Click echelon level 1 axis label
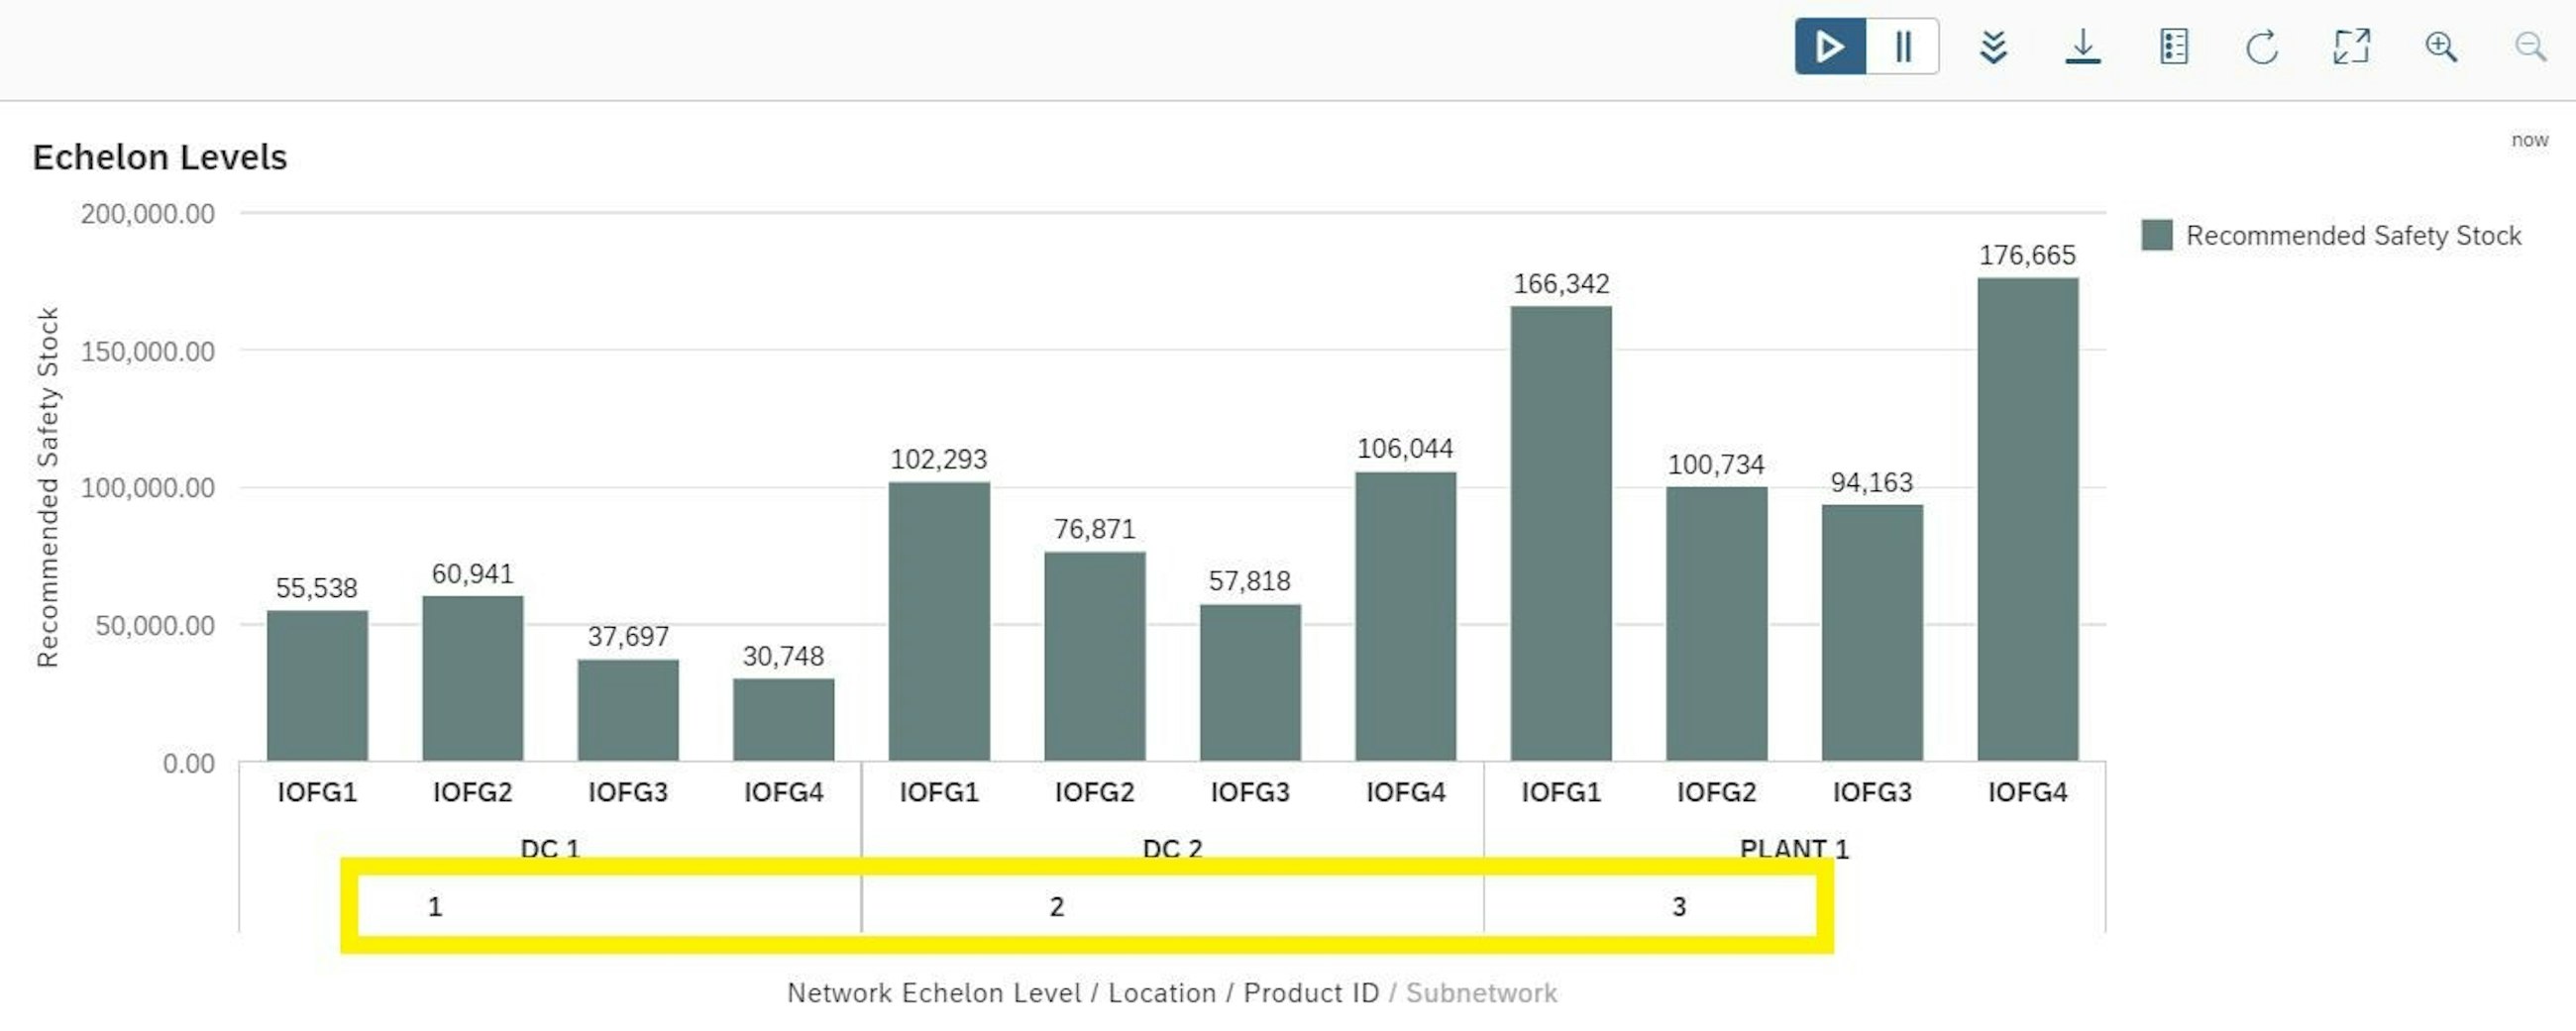This screenshot has height=1031, width=2576. [435, 906]
